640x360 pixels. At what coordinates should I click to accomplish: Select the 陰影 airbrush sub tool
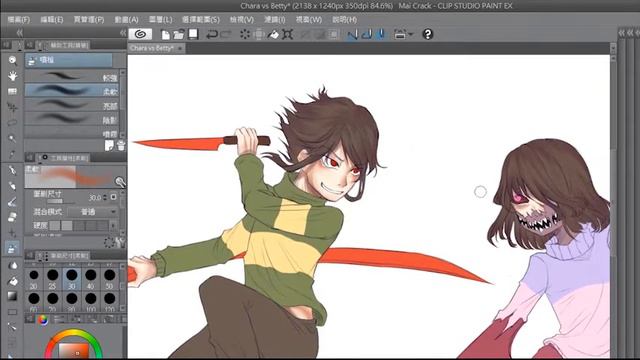(72, 119)
